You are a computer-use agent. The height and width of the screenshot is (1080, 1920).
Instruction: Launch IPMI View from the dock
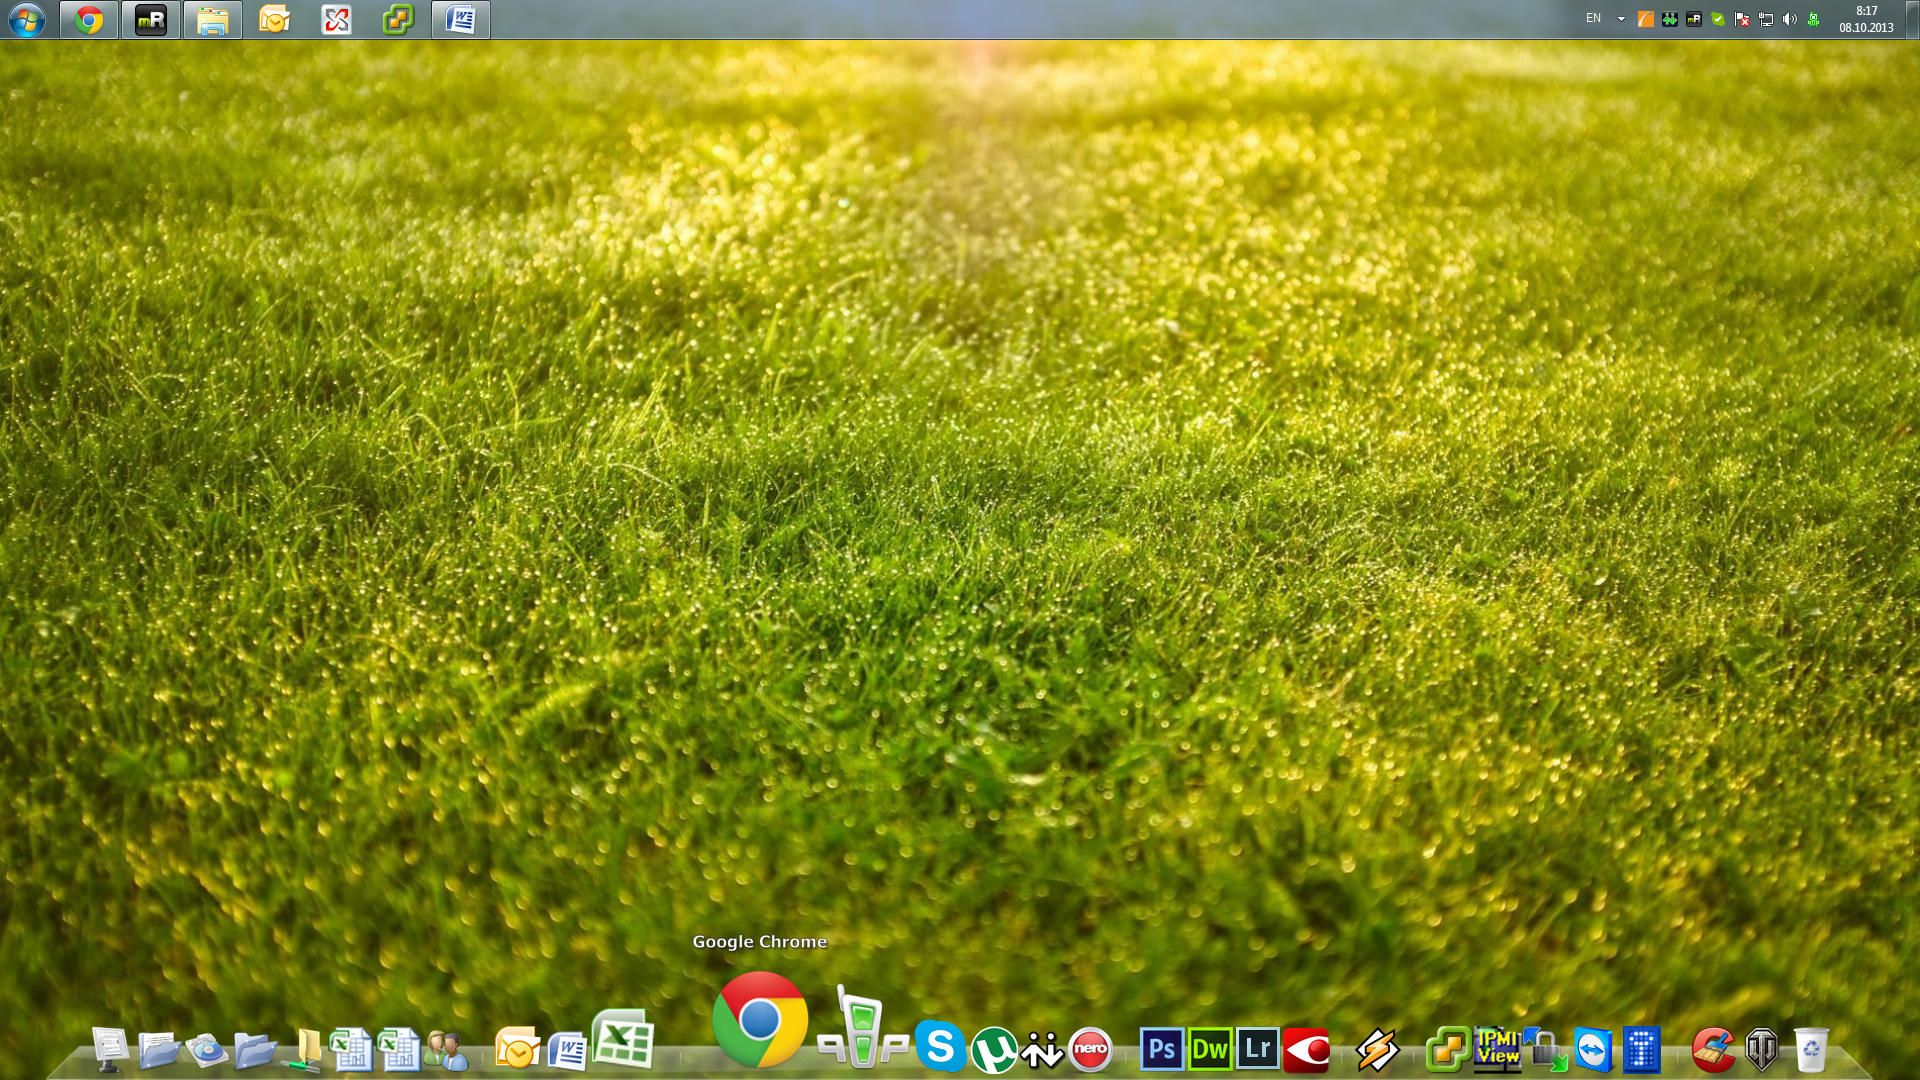1497,1050
